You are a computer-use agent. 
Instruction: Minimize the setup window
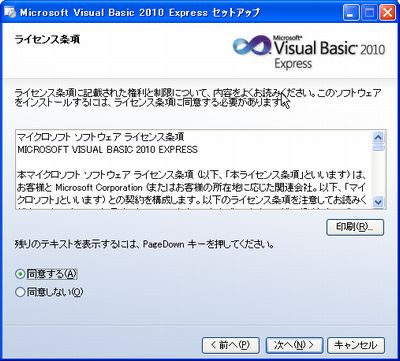351,13
